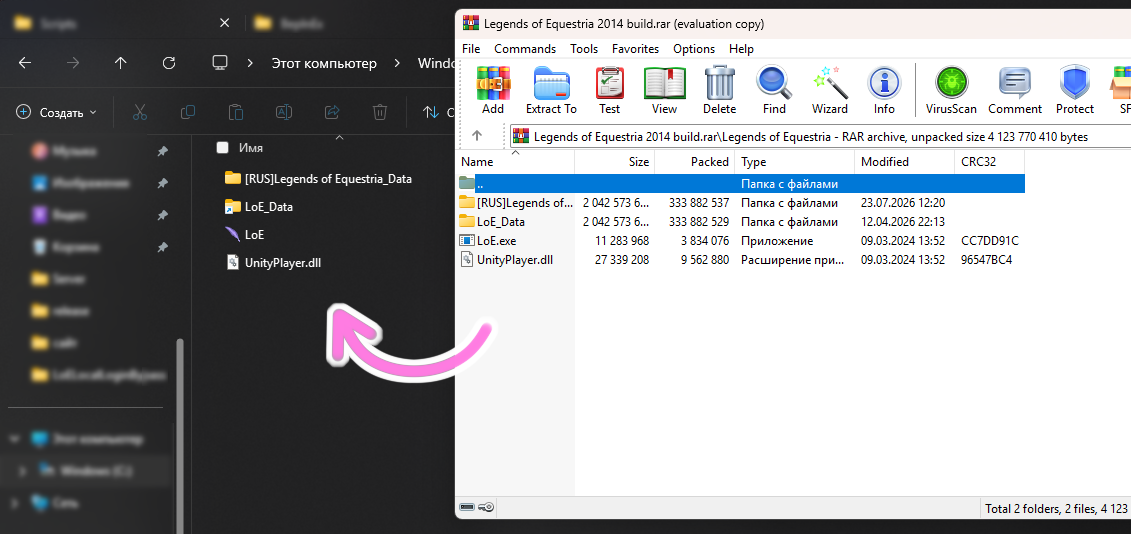This screenshot has height=534, width=1131.
Task: Expand chevron before Этот компьютер breadcrumb
Action: coord(250,63)
